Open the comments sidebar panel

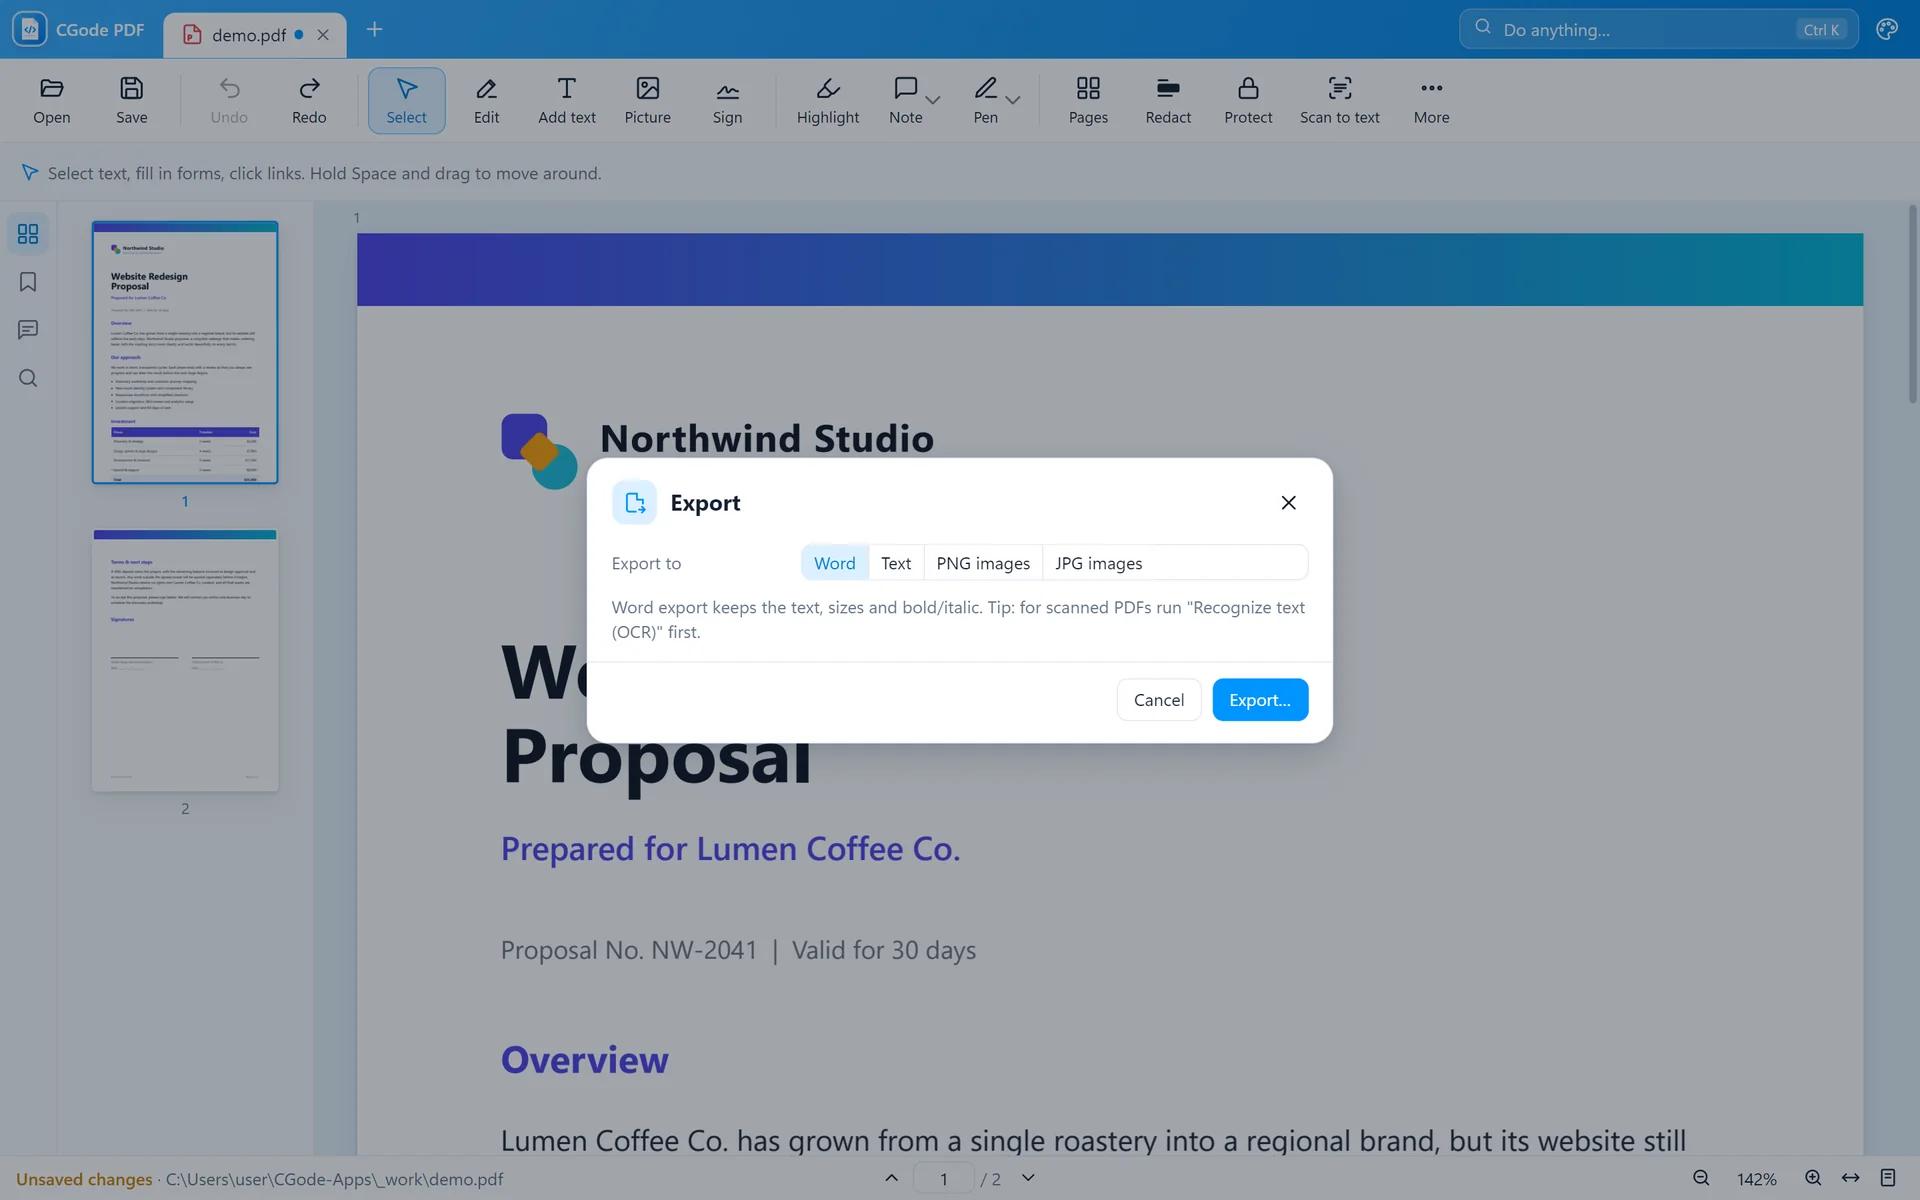(x=28, y=330)
